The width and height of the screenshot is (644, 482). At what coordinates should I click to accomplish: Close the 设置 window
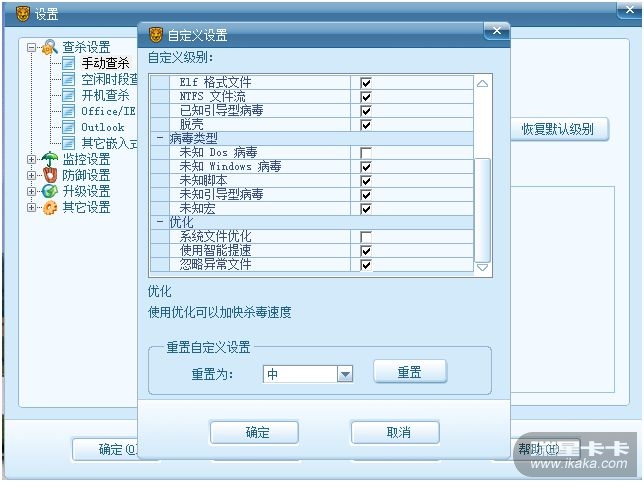tap(630, 10)
